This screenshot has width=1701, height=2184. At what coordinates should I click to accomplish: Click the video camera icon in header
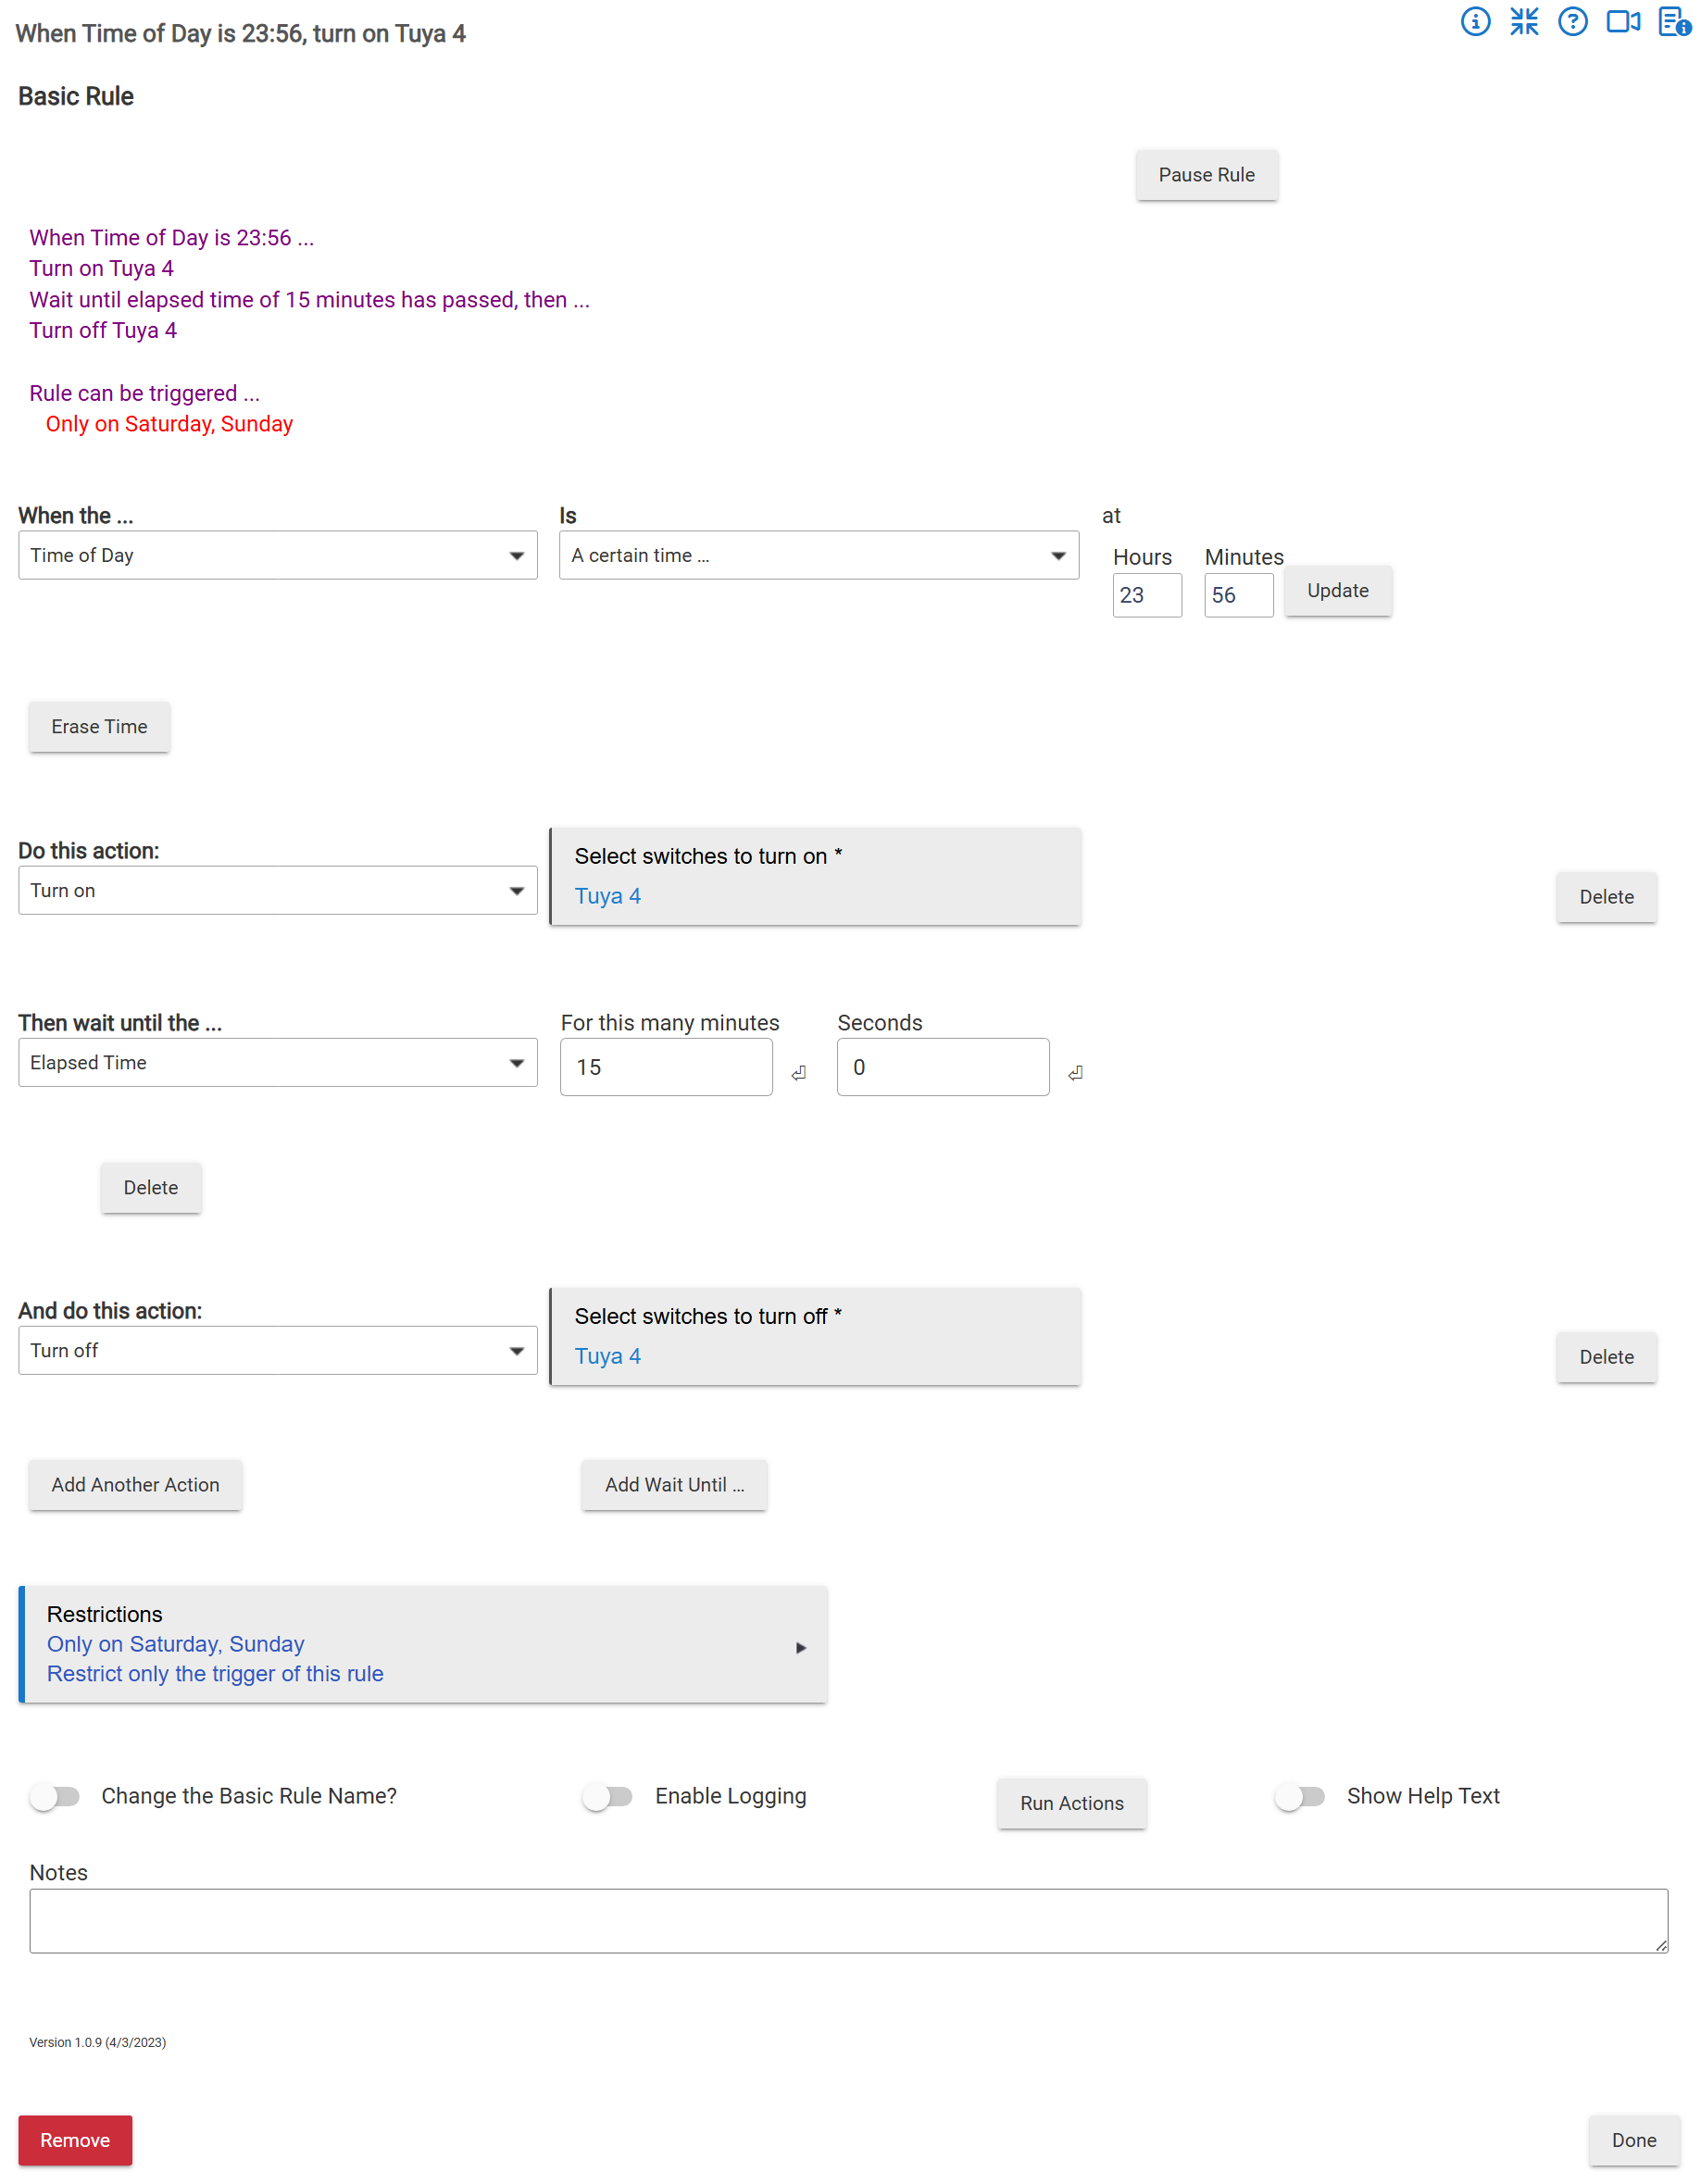[1624, 22]
